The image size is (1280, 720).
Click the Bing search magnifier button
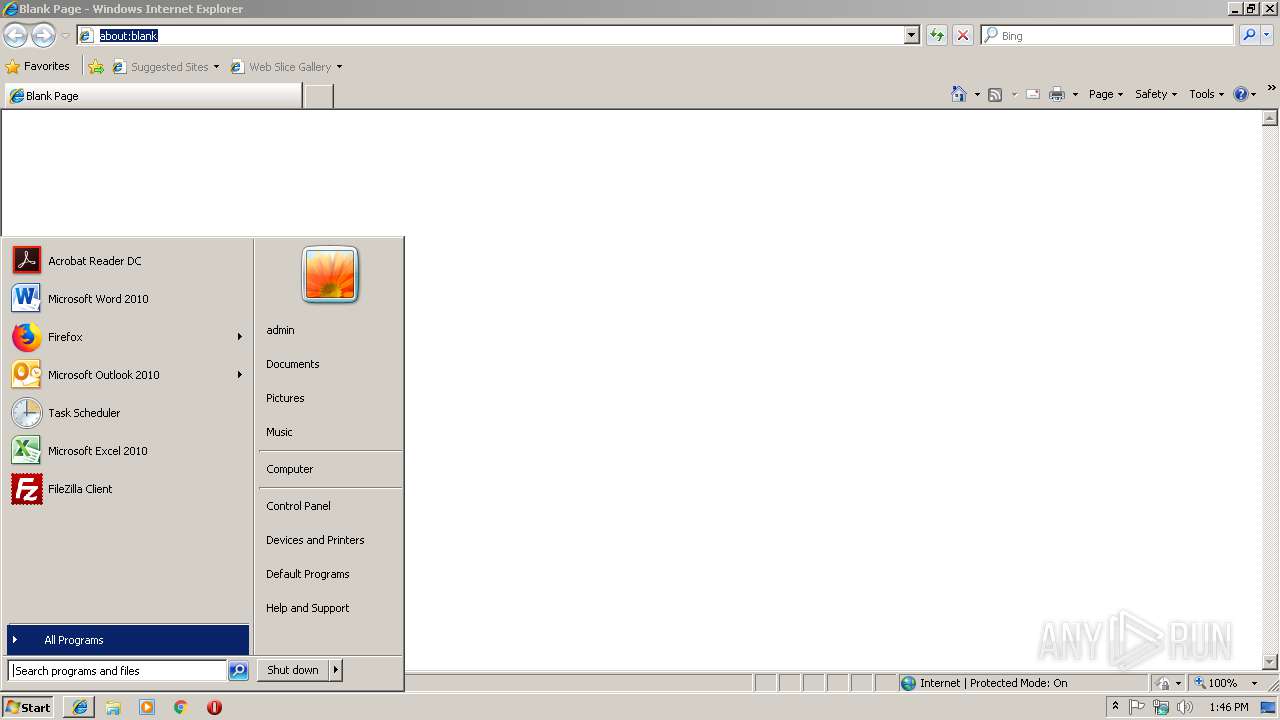[1249, 35]
